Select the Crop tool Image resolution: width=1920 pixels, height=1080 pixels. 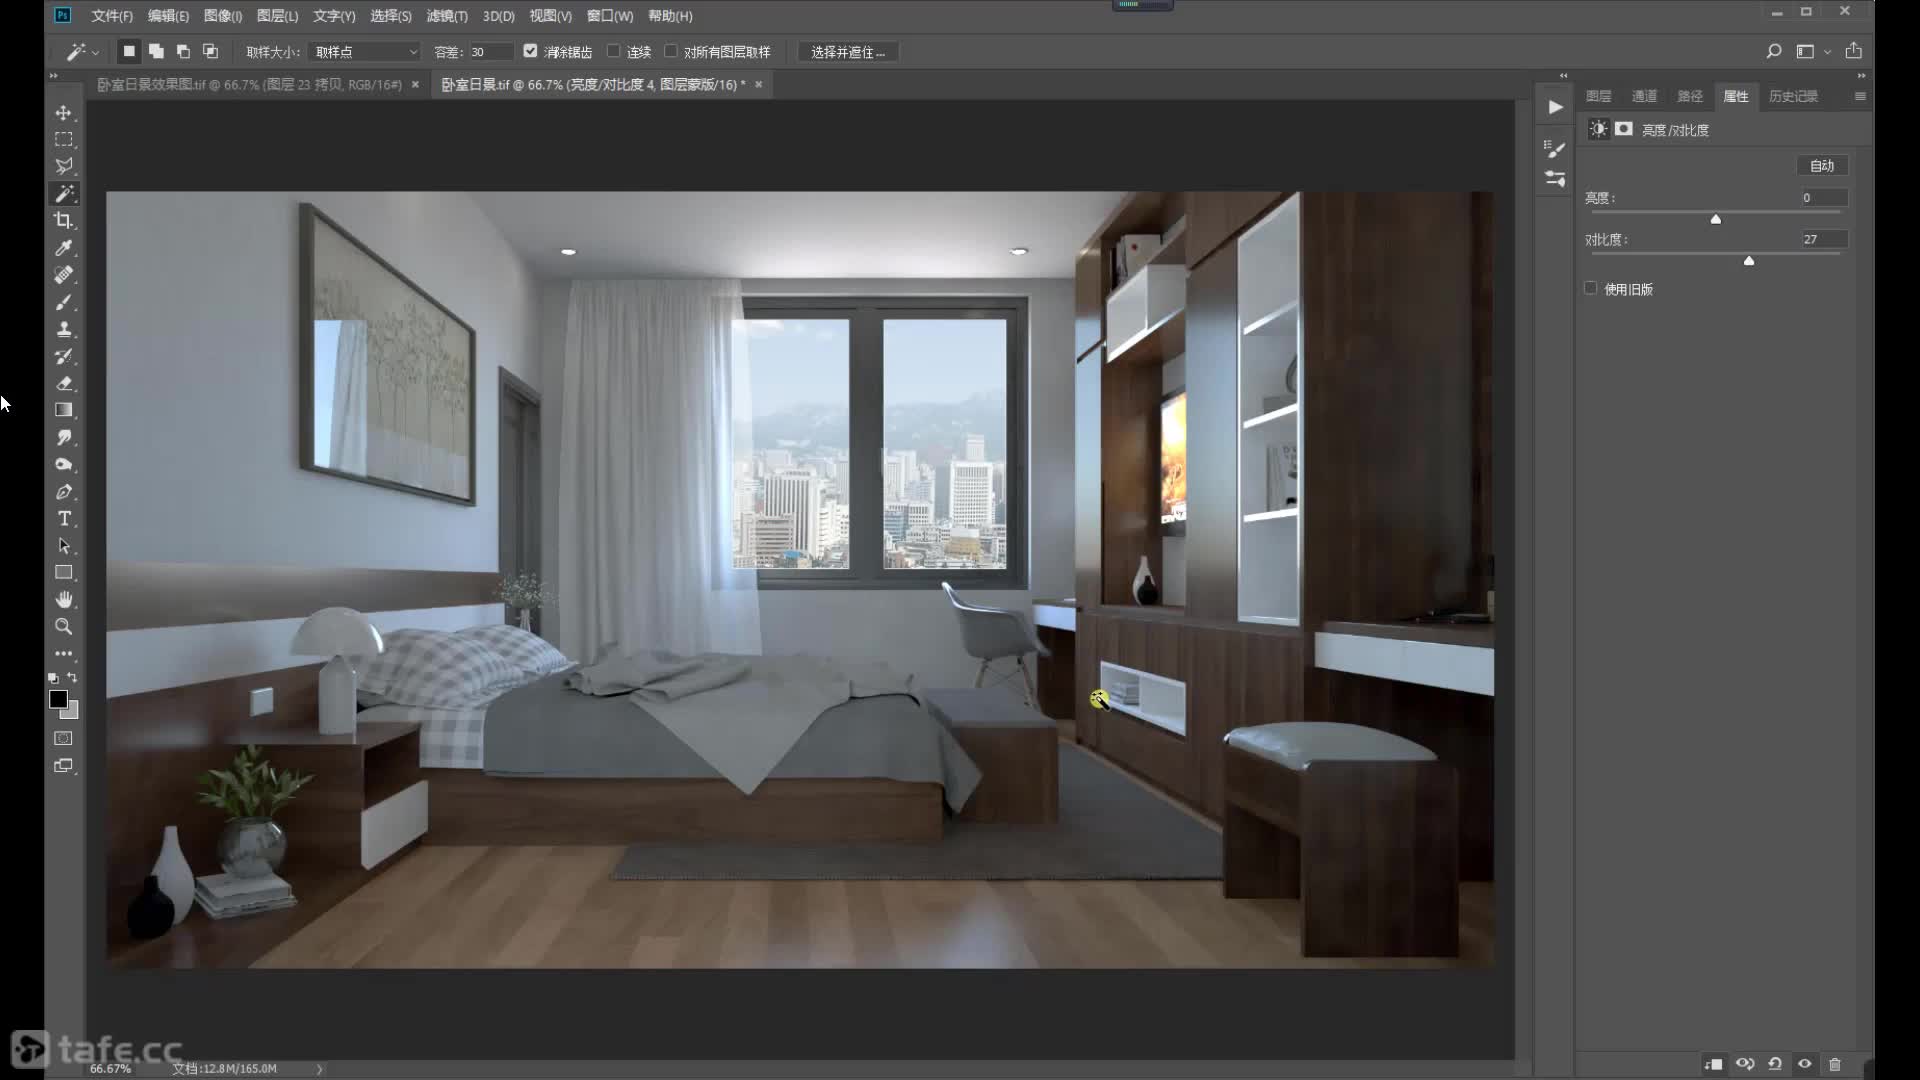pyautogui.click(x=63, y=221)
